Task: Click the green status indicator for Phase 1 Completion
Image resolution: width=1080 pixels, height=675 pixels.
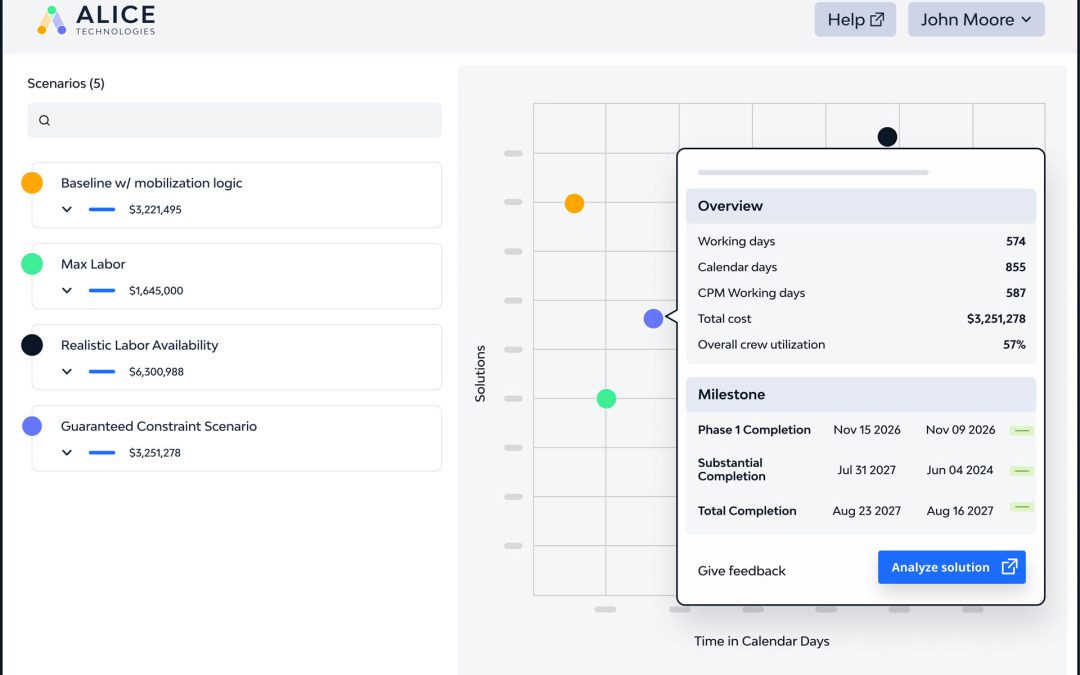Action: click(1022, 430)
